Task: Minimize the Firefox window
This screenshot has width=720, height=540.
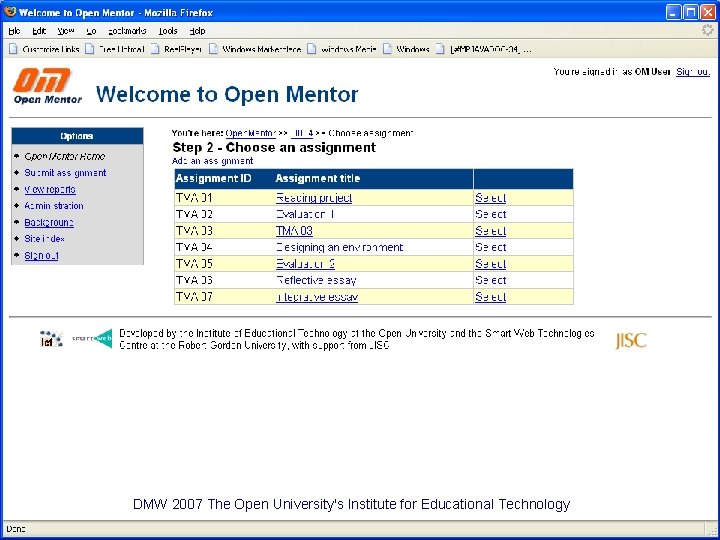Action: click(674, 12)
